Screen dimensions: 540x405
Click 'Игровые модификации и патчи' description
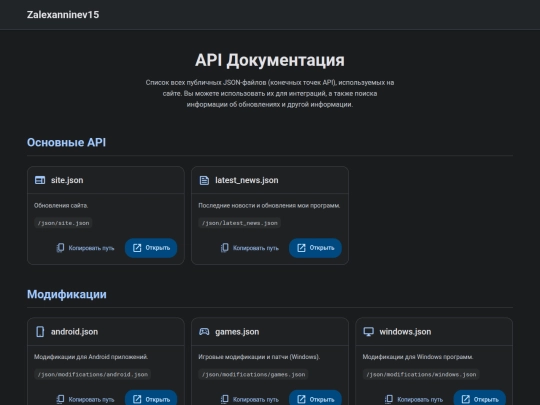(259, 357)
